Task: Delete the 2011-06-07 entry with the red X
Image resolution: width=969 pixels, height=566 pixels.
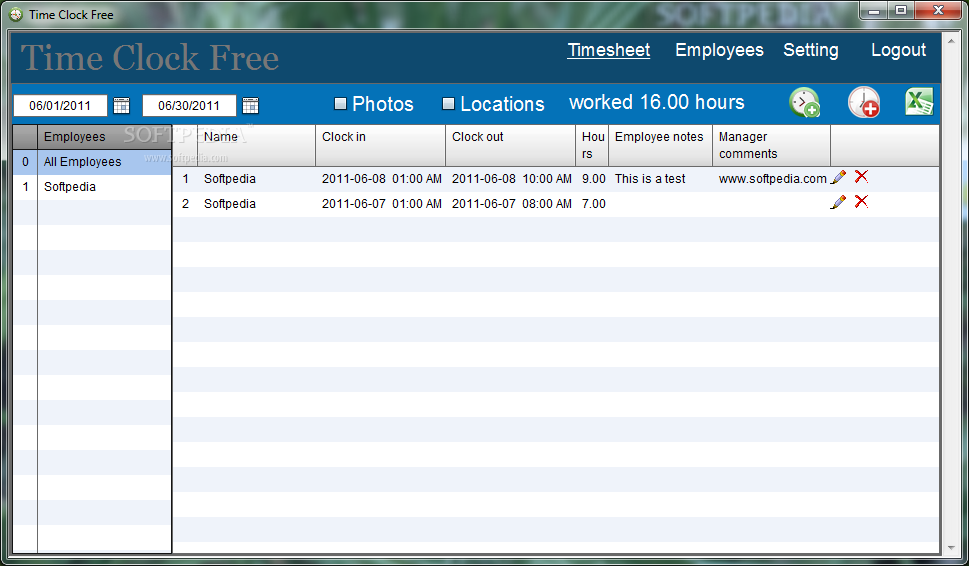Action: (861, 201)
